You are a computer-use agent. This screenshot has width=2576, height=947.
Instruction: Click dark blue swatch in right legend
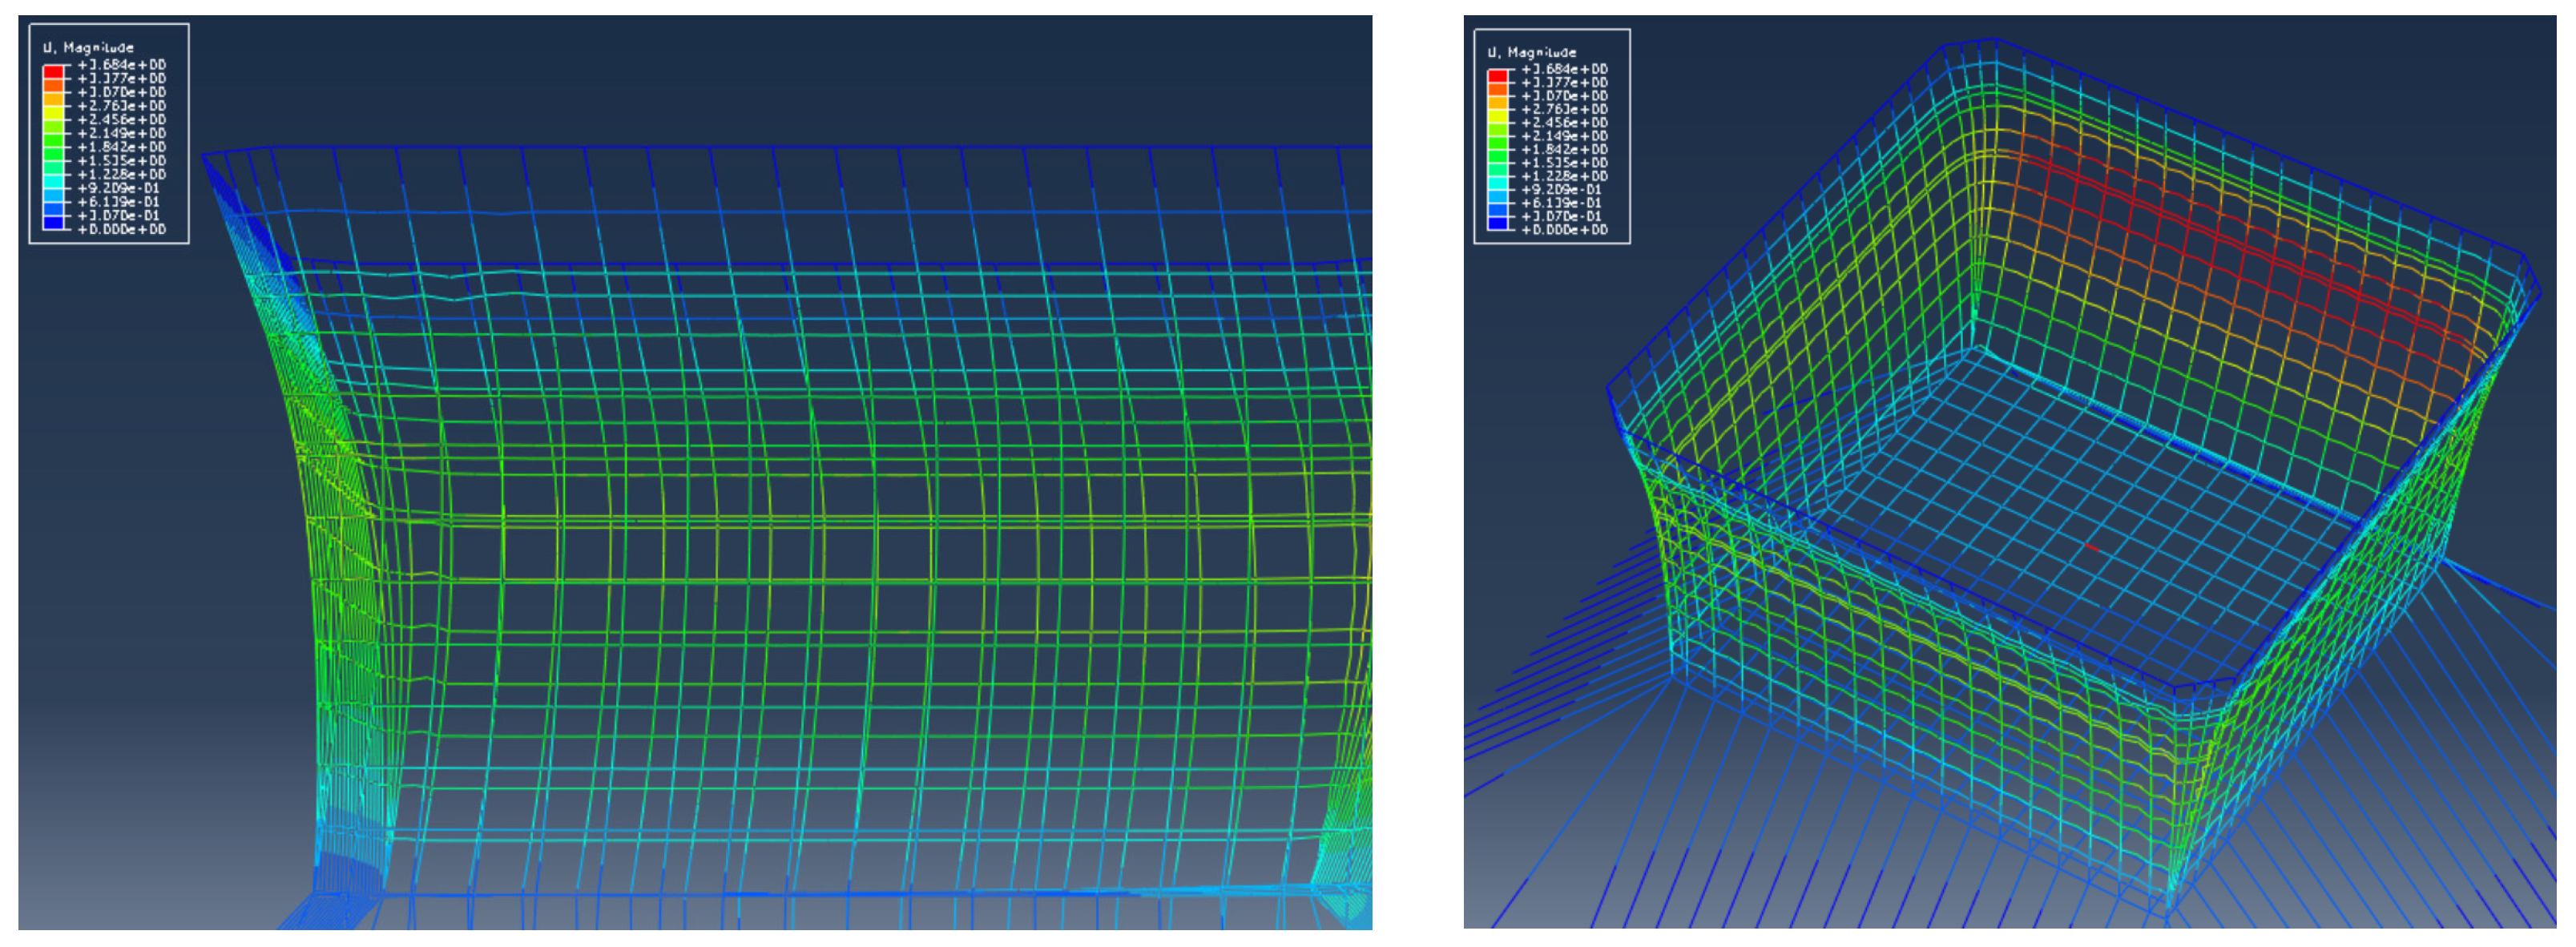pyautogui.click(x=1498, y=223)
